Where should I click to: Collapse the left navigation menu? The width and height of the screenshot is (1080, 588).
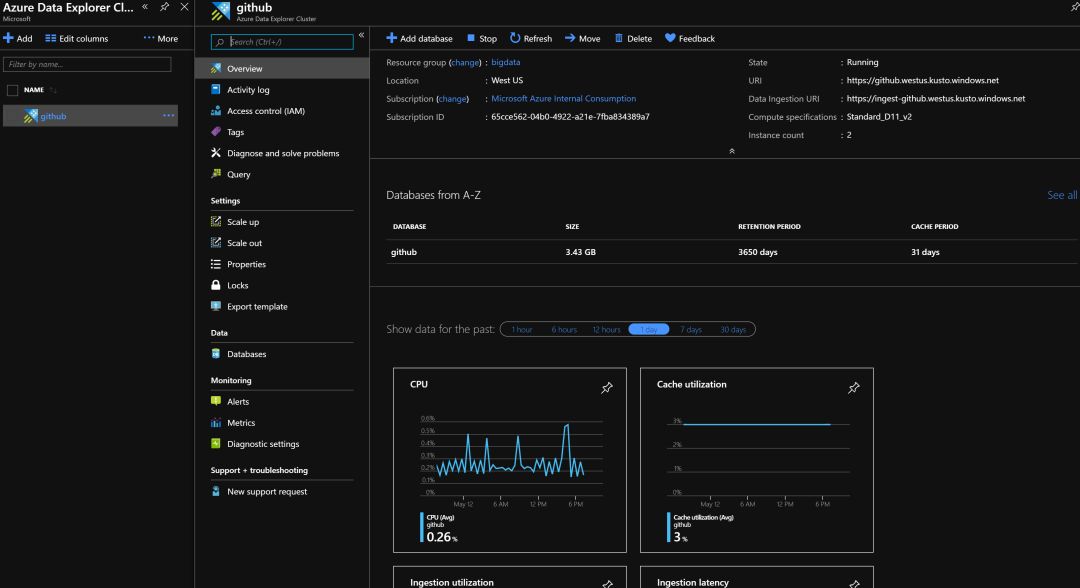(x=361, y=35)
